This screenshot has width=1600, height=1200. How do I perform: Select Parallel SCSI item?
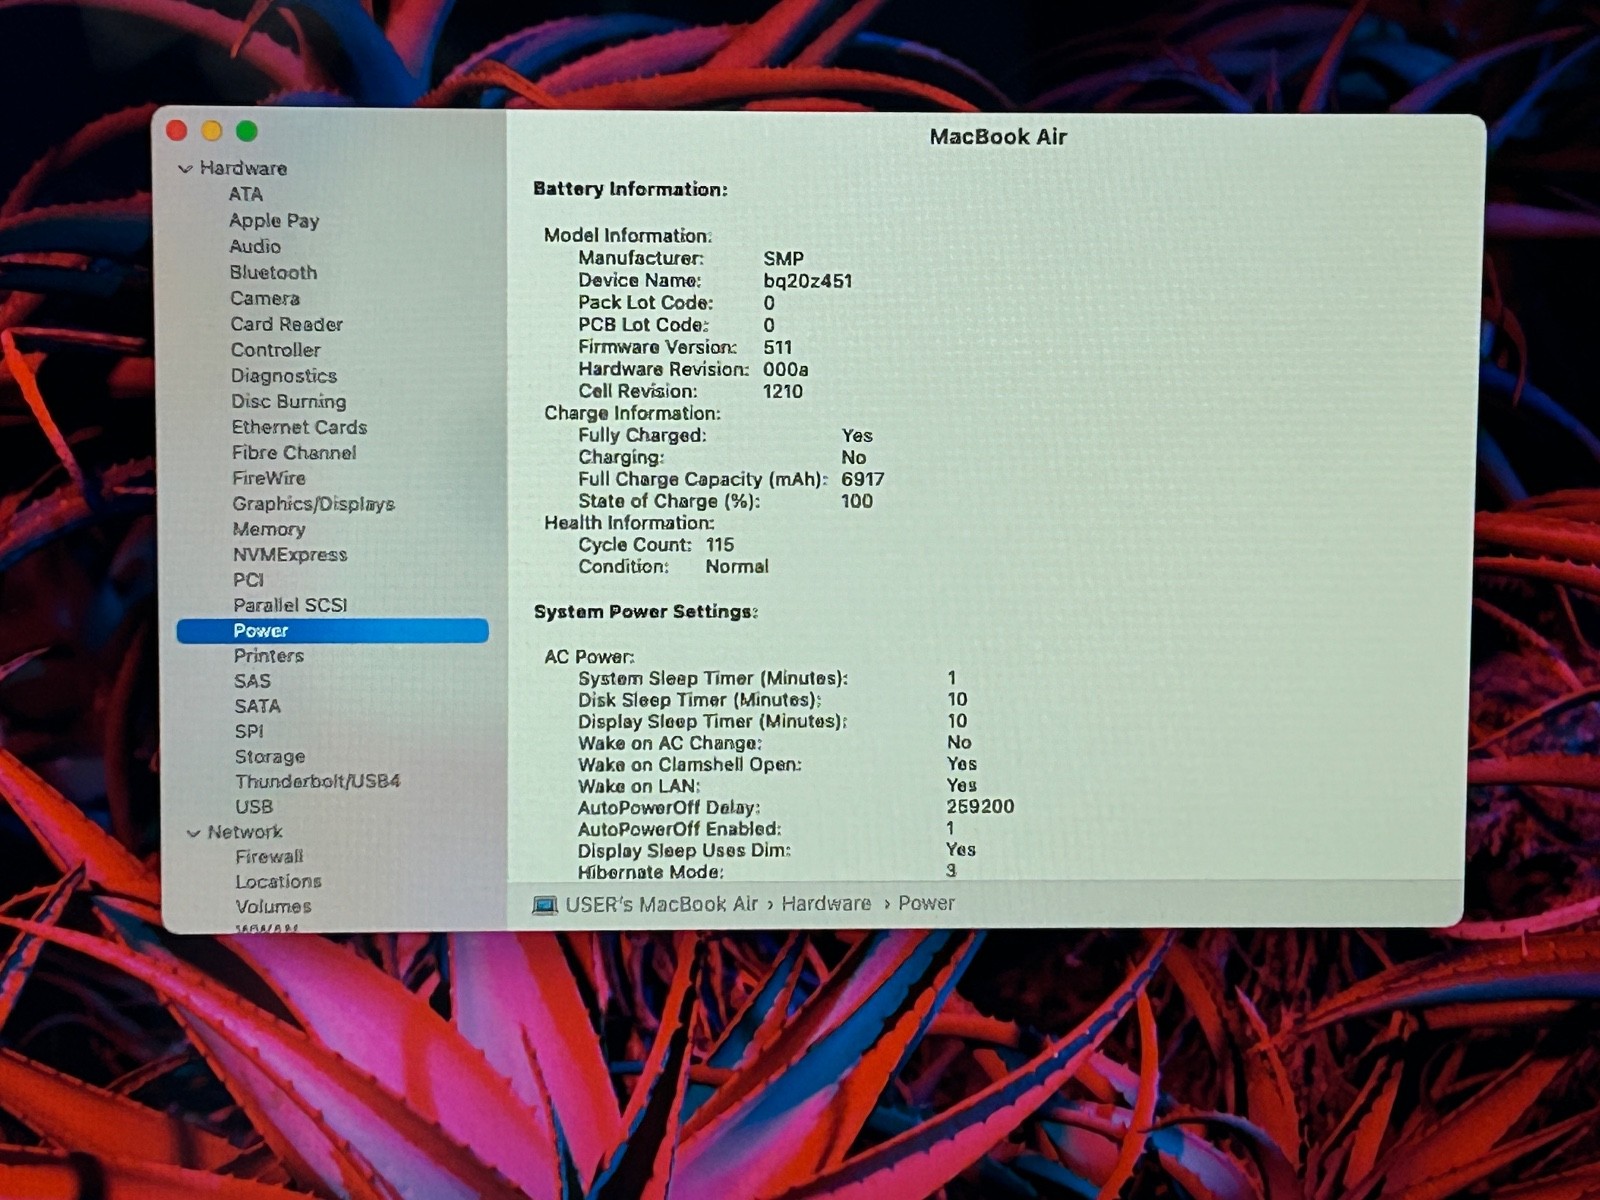[290, 605]
